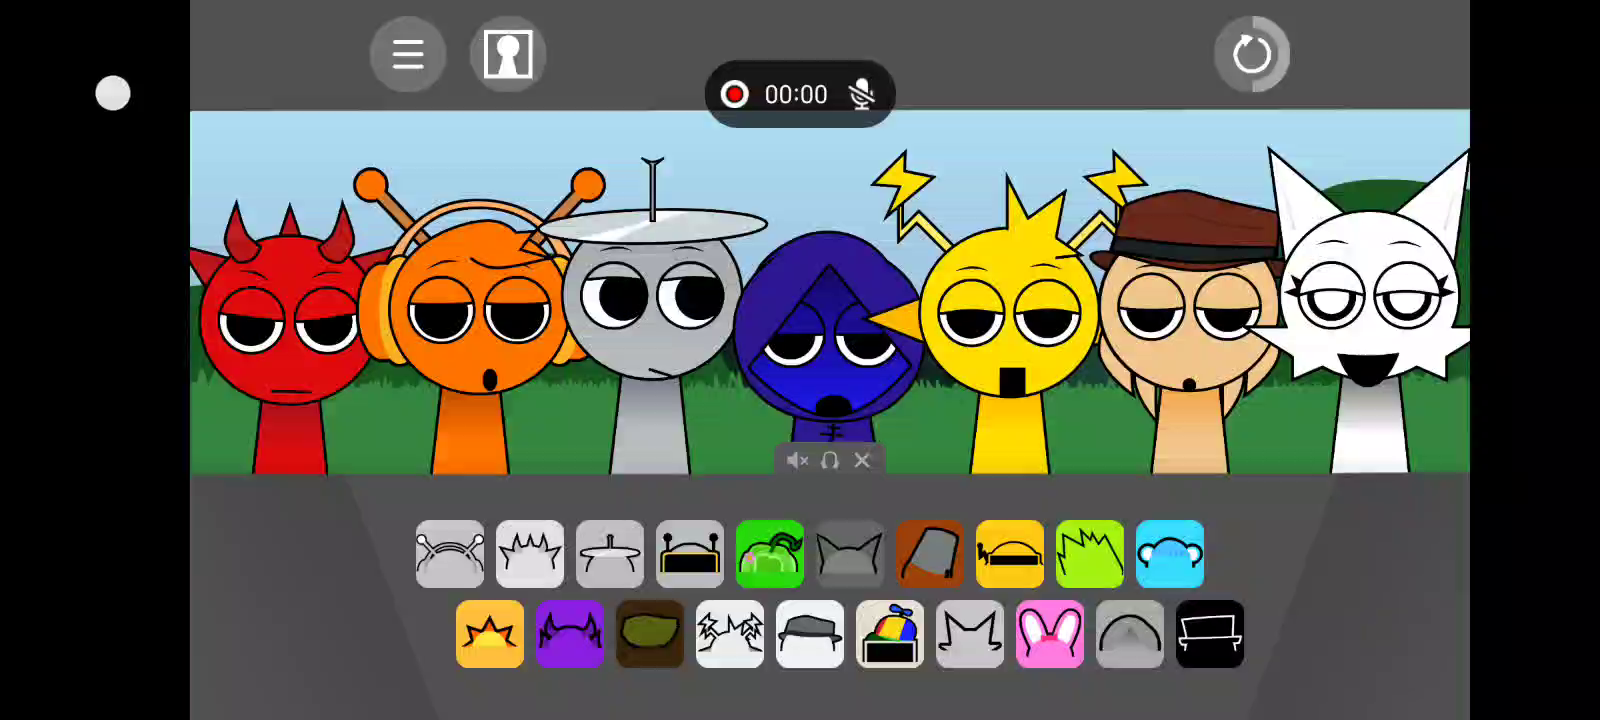This screenshot has height=720, width=1600.
Task: Pick the gray antenna headphones sound icon
Action: tap(450, 554)
